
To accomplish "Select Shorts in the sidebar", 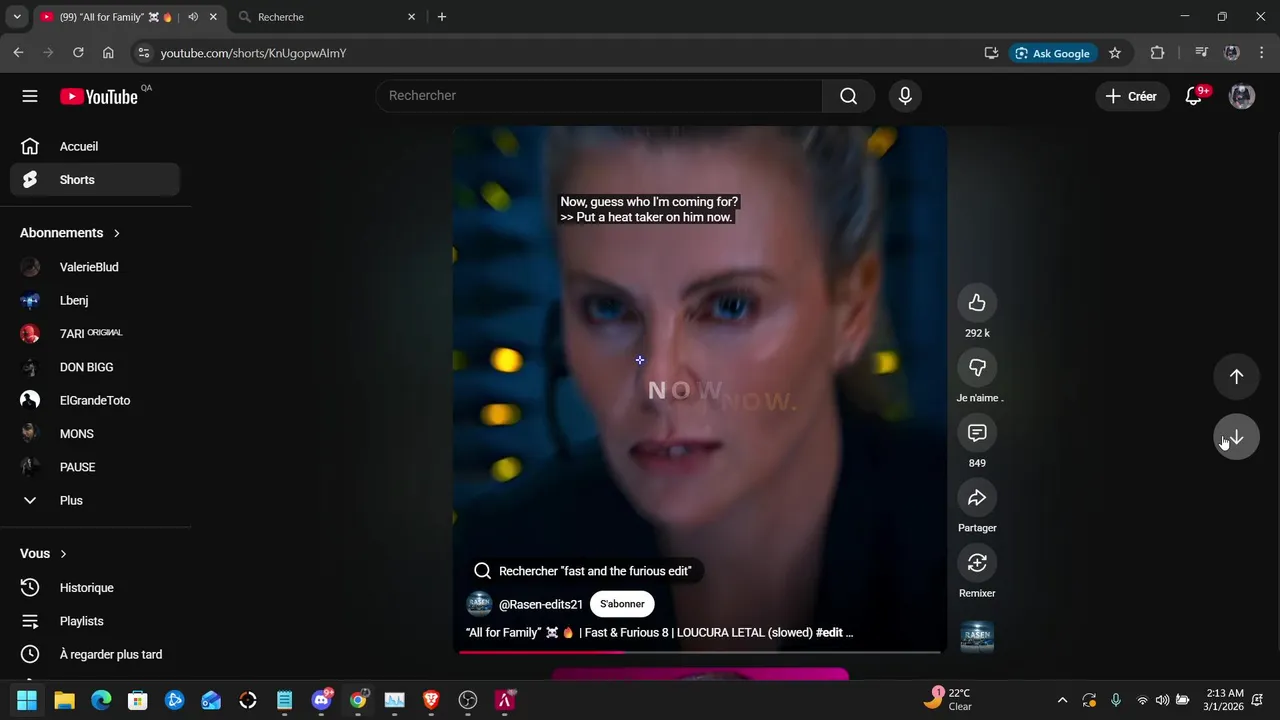I will (95, 180).
